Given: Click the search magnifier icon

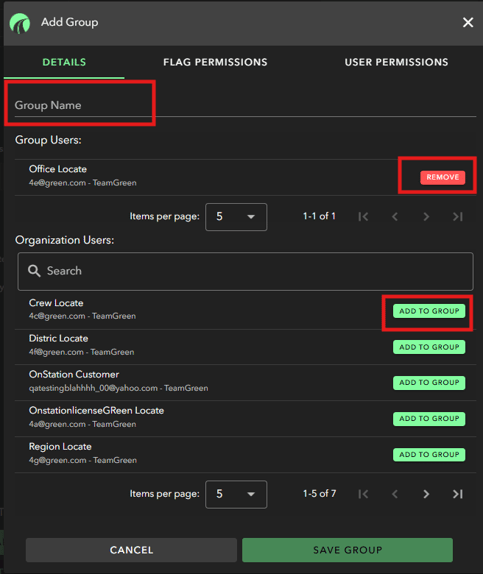Looking at the screenshot, I should [x=34, y=271].
